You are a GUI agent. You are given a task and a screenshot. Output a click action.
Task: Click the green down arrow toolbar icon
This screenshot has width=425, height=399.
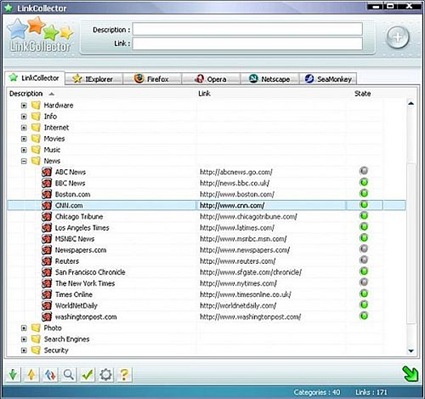pyautogui.click(x=13, y=375)
